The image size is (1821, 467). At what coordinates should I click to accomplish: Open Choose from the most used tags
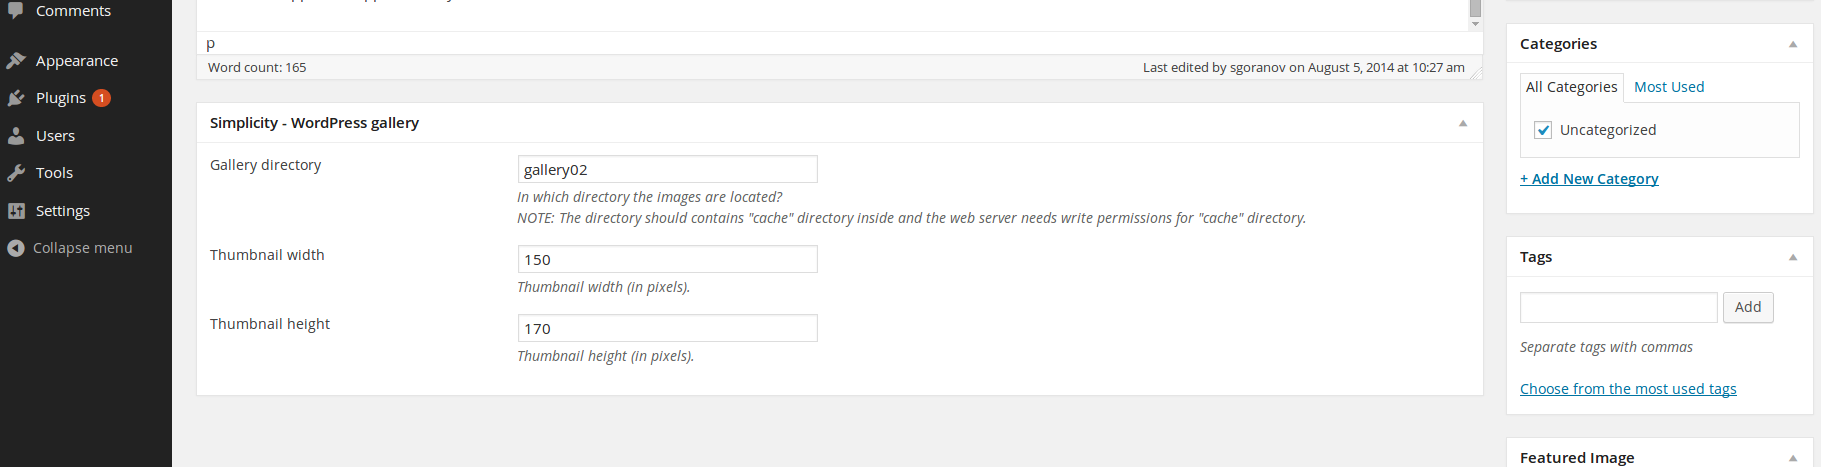click(x=1628, y=389)
